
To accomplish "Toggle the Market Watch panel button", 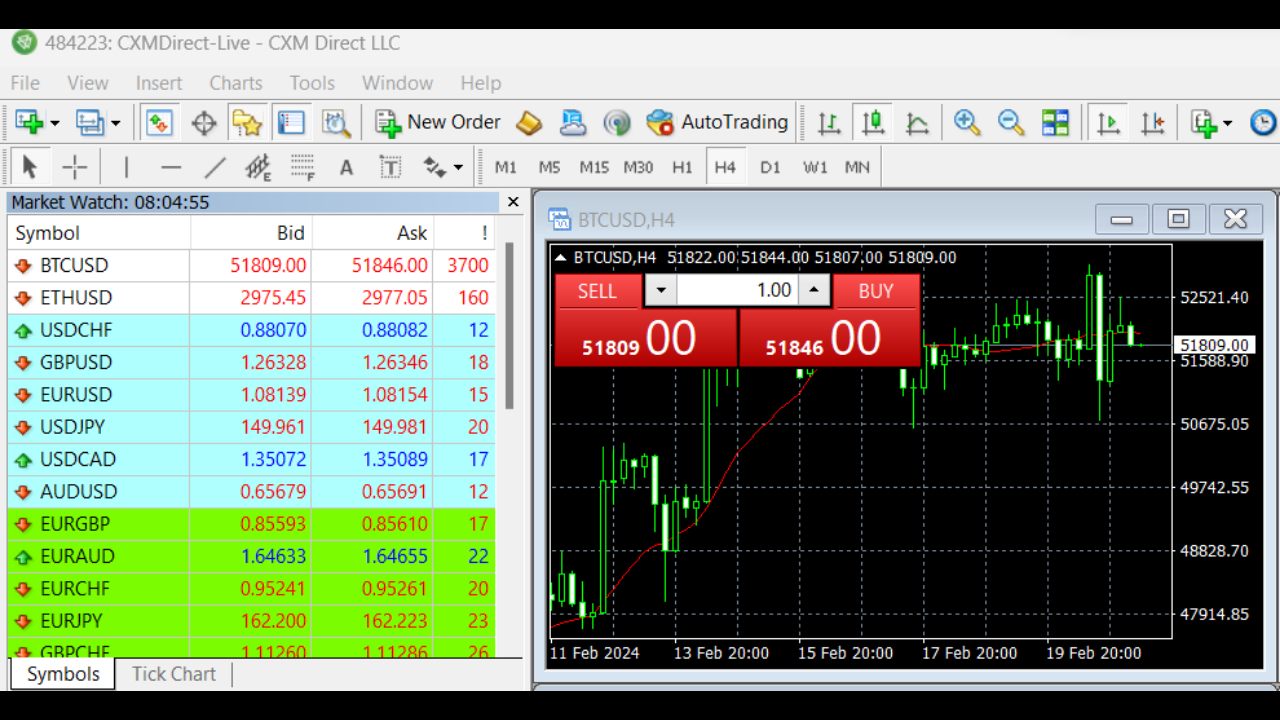I will click(x=159, y=122).
